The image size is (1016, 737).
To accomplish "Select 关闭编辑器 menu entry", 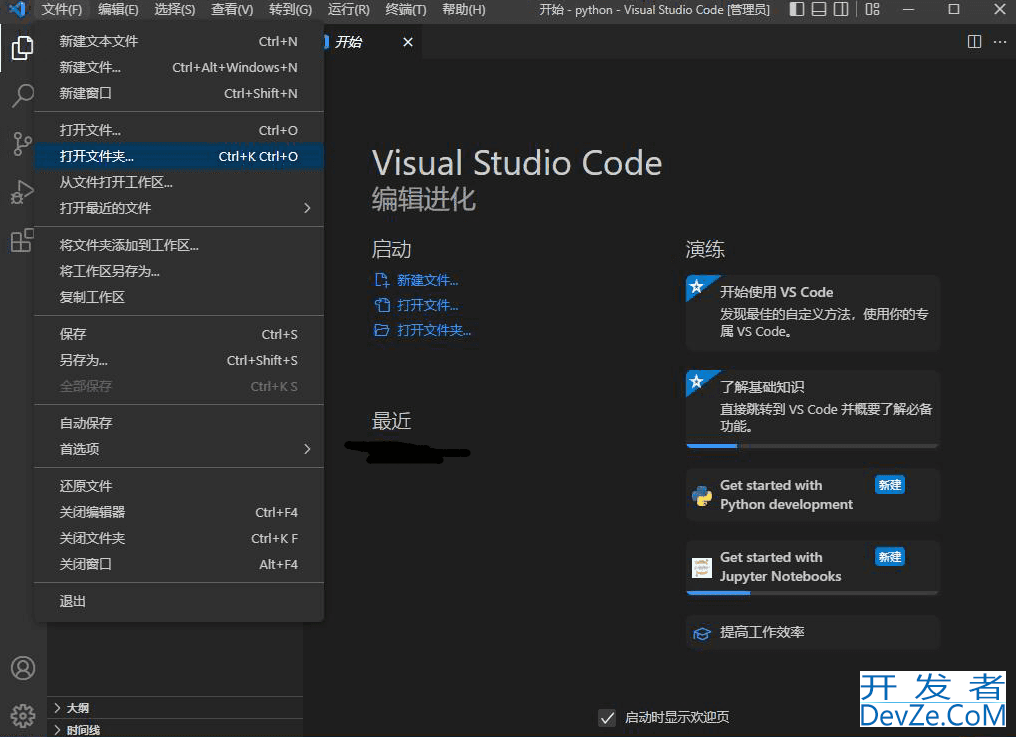I will point(179,512).
